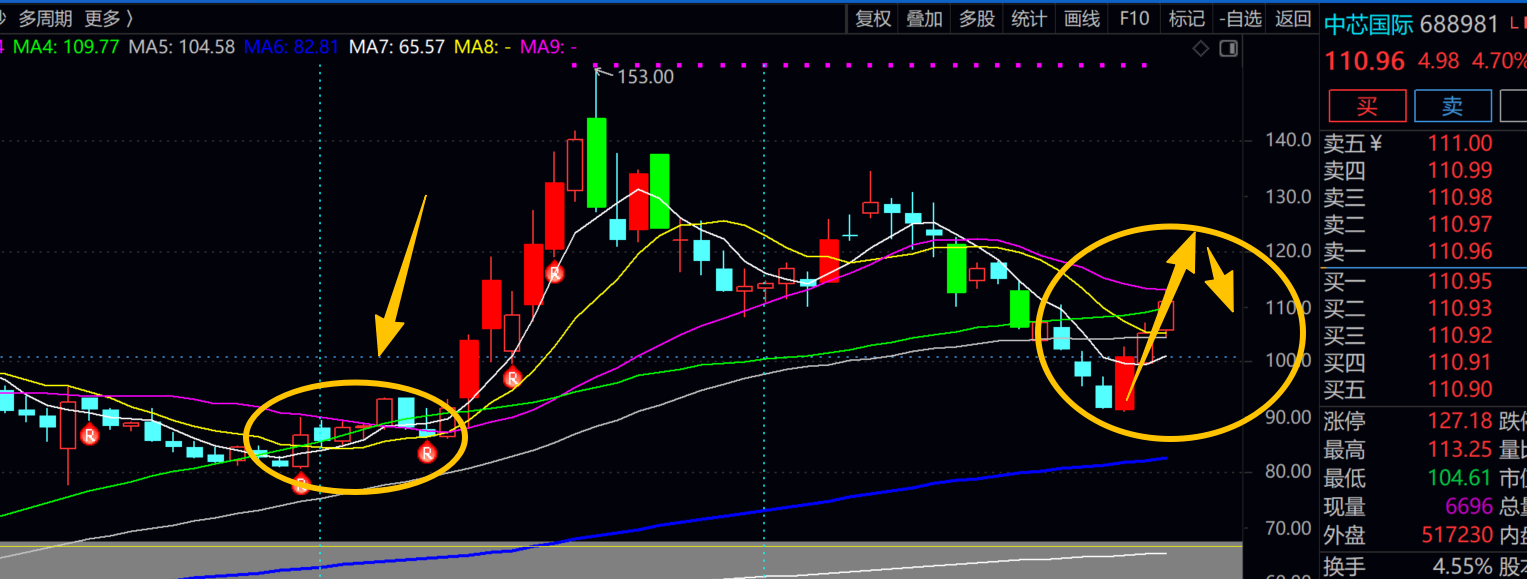The width and height of the screenshot is (1527, 579).
Task: Click the topmost R marker on the rally
Action: click(x=555, y=272)
